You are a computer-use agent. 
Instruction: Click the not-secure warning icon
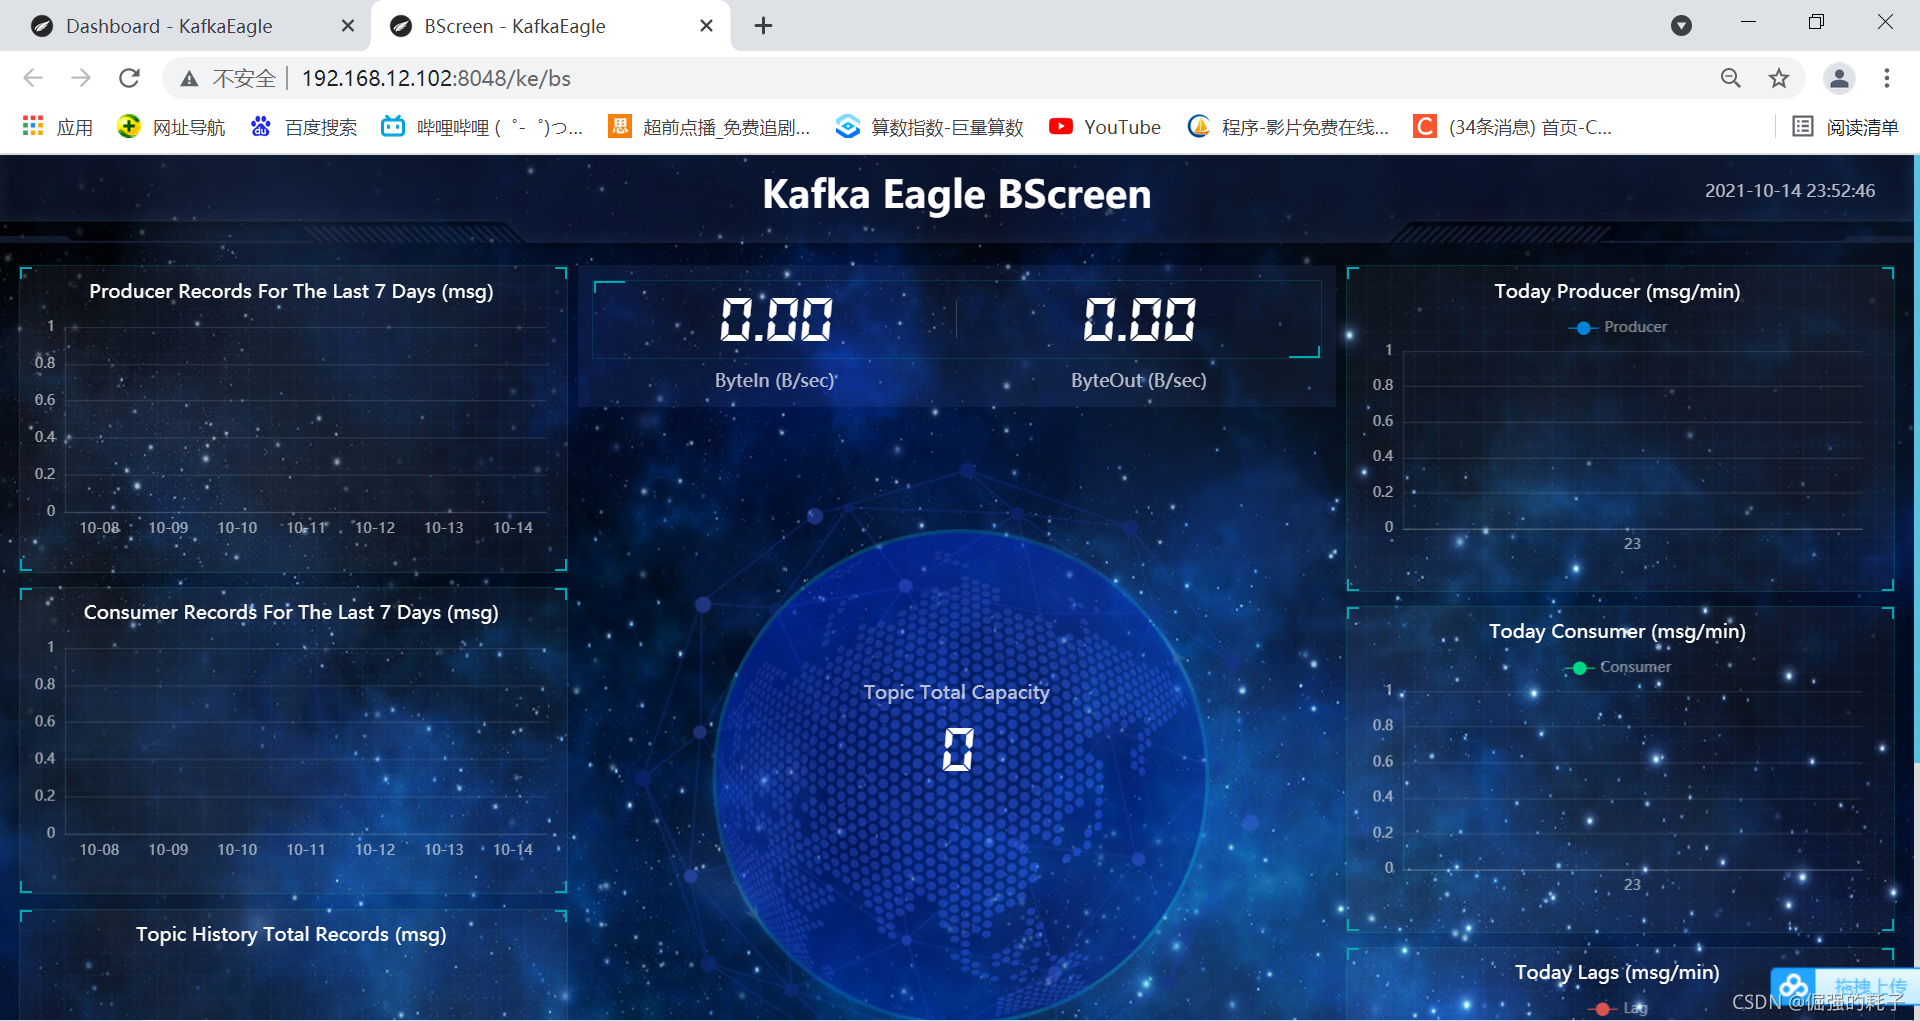tap(189, 79)
